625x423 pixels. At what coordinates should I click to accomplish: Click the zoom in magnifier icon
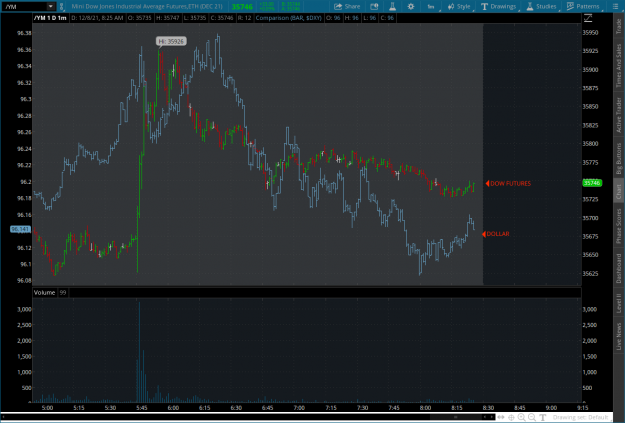[x=521, y=417]
